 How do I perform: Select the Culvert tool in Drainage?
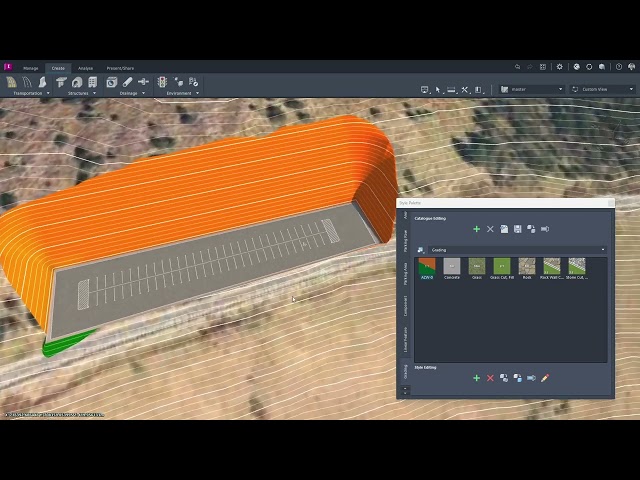tap(111, 82)
